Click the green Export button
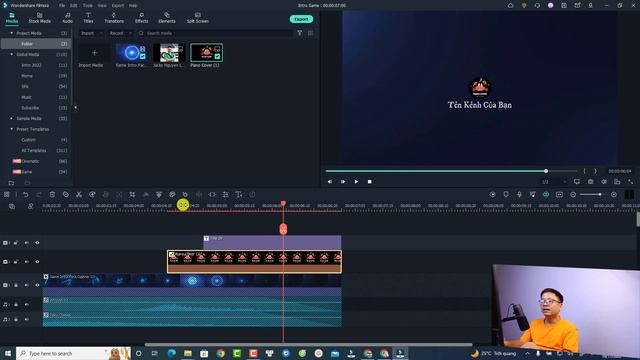The height and width of the screenshot is (360, 640). pyautogui.click(x=301, y=19)
